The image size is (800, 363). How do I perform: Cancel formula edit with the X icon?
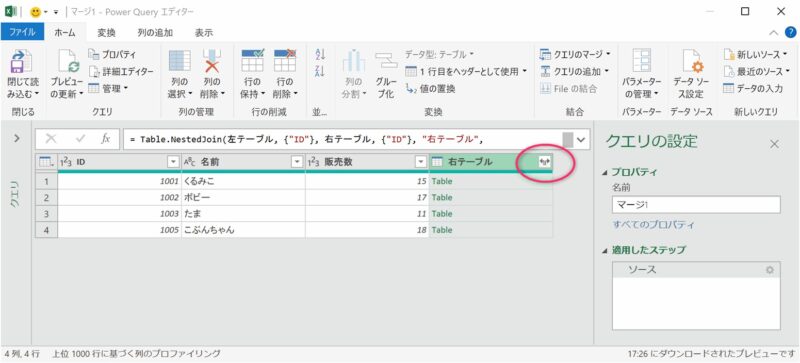pos(51,139)
